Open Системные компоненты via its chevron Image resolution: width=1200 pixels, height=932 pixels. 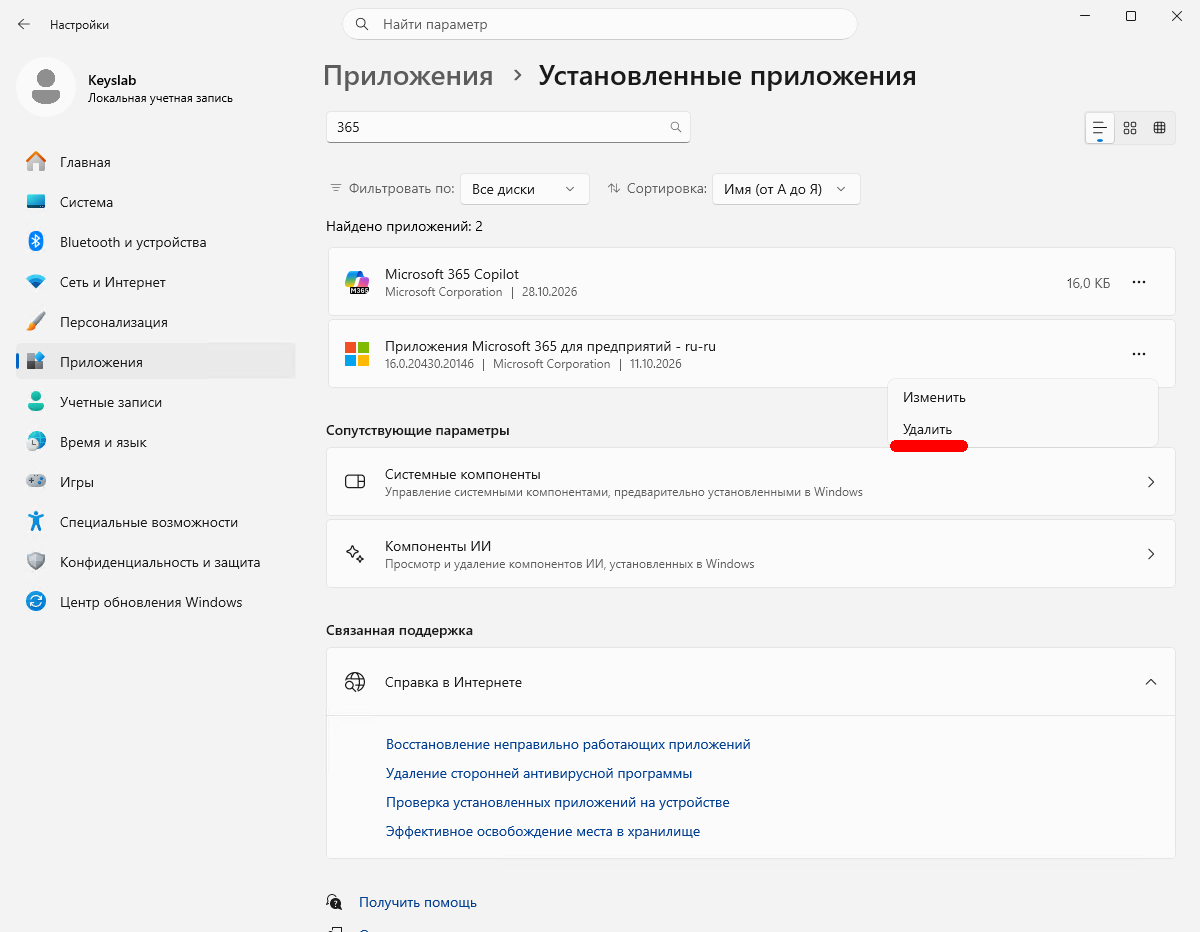[1151, 482]
